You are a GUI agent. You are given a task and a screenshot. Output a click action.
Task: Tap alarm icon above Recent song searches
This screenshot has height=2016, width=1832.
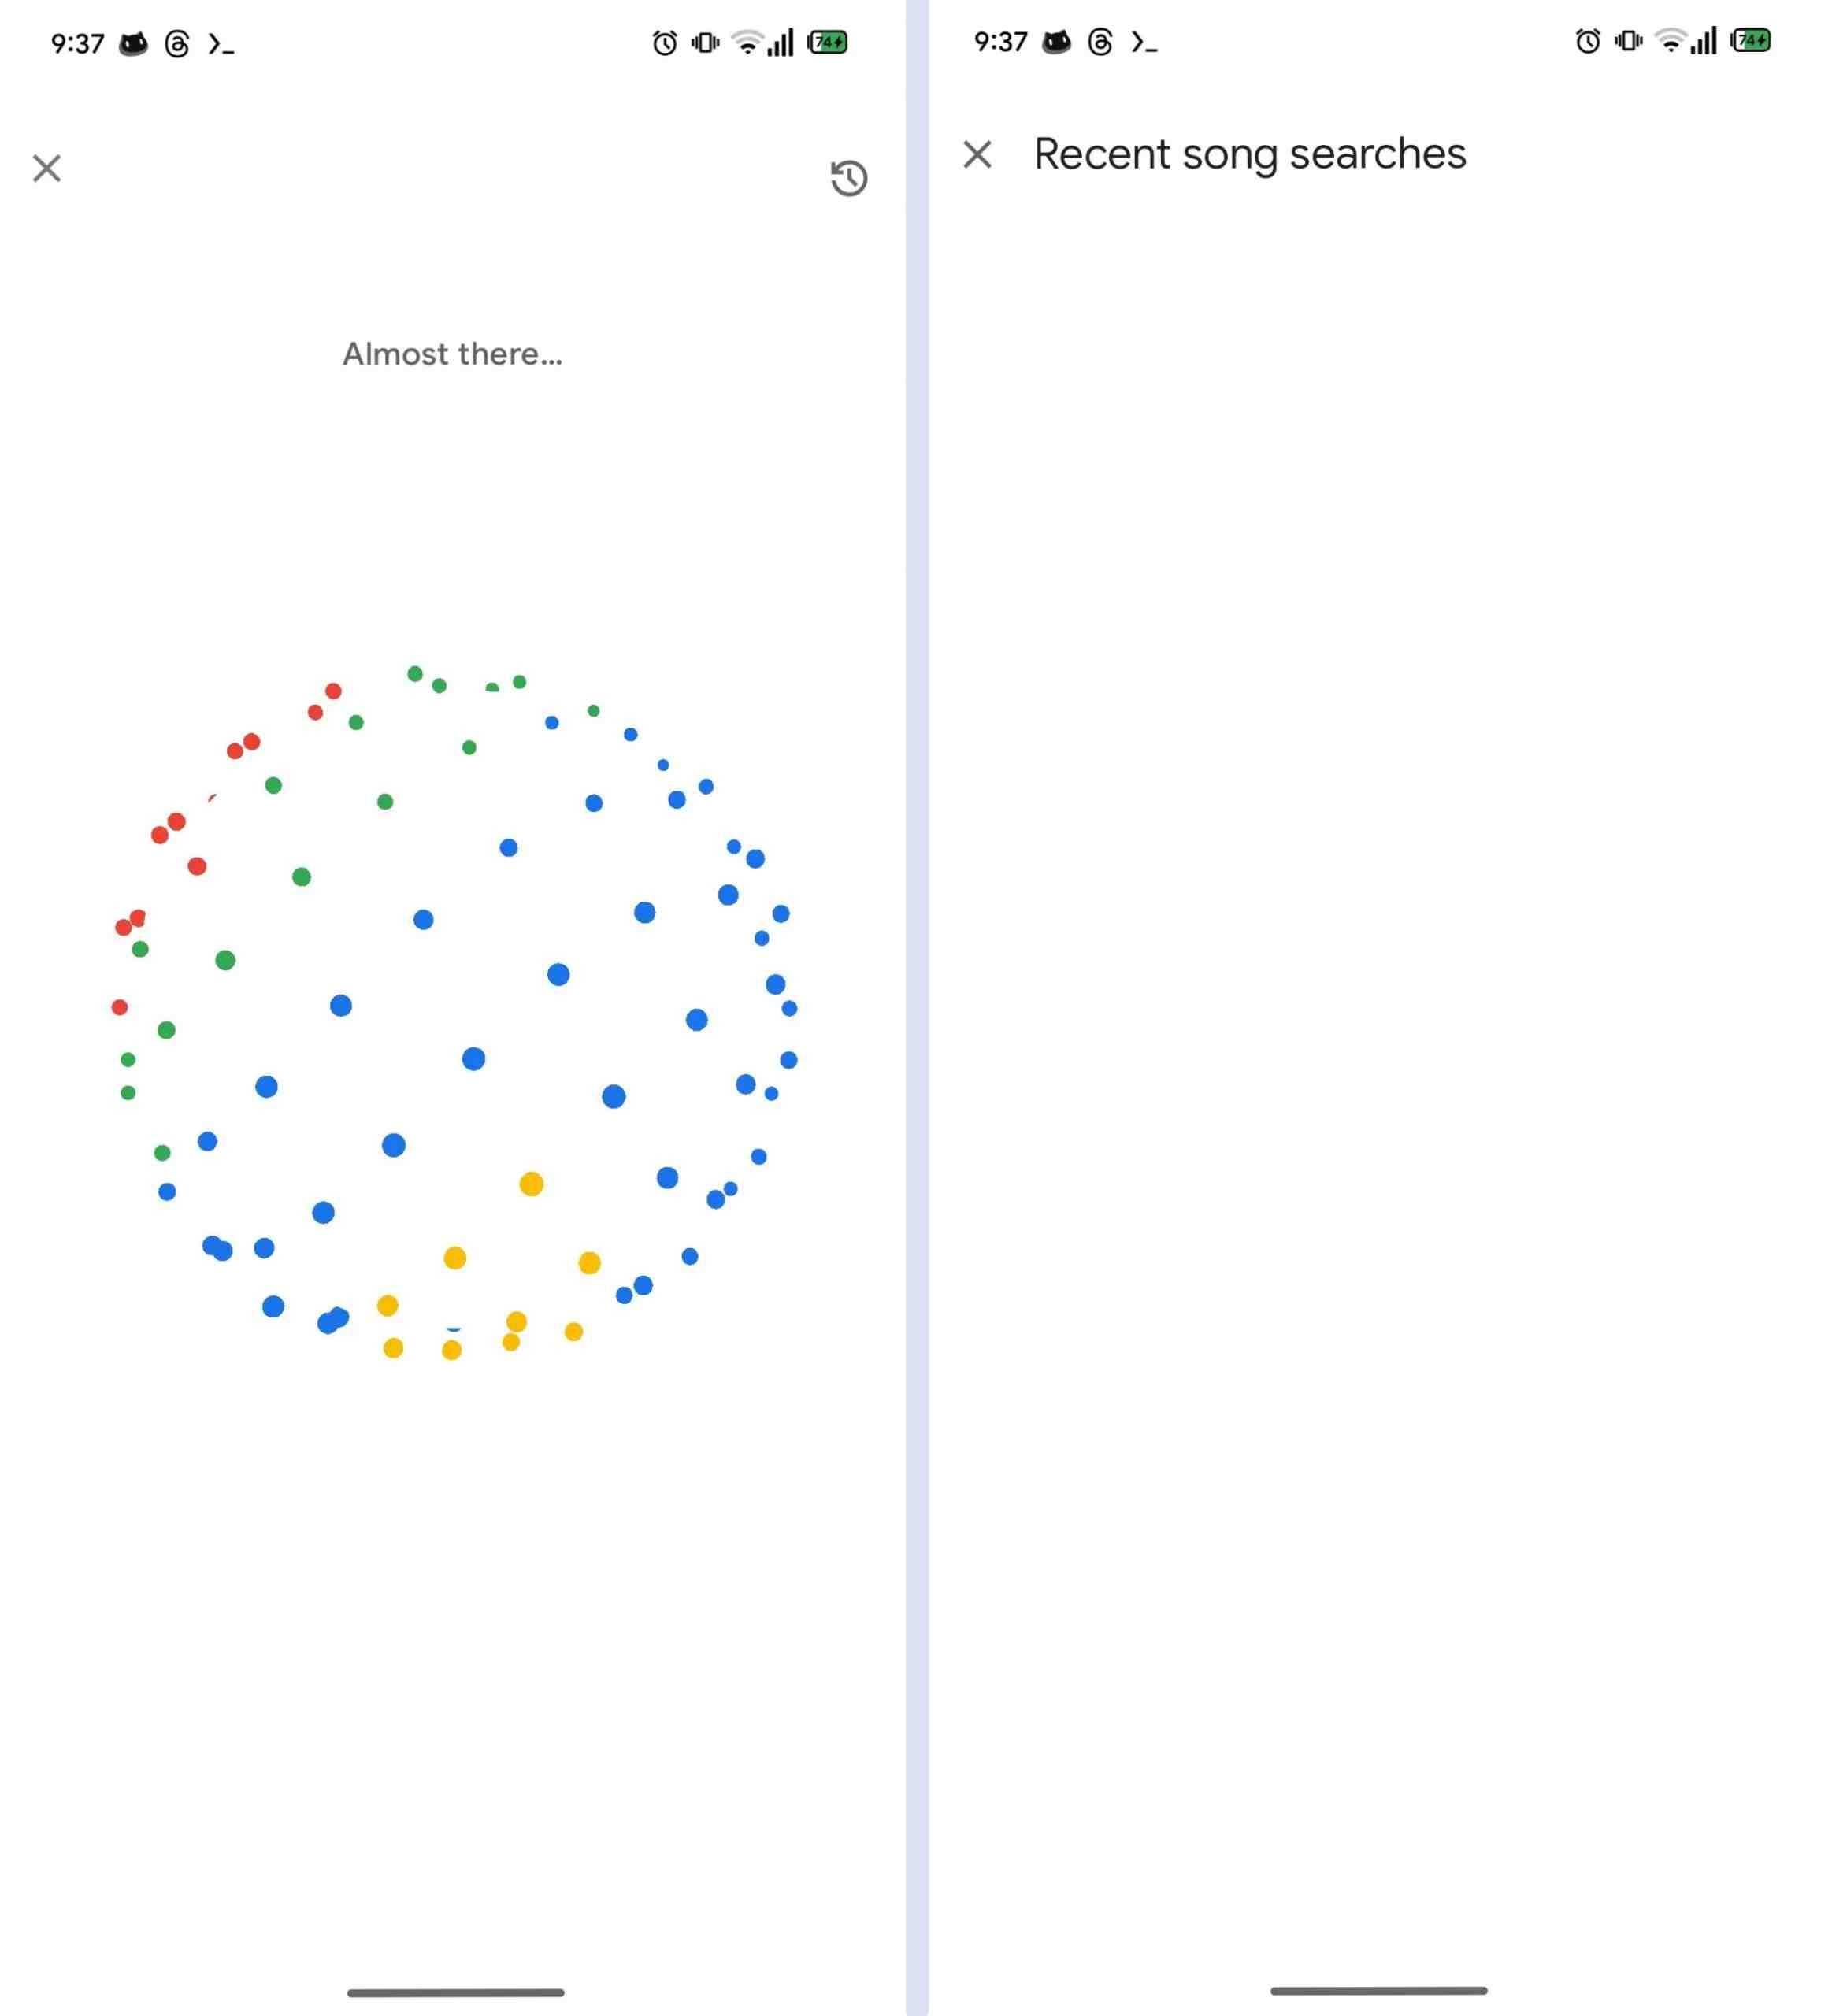(x=1587, y=41)
